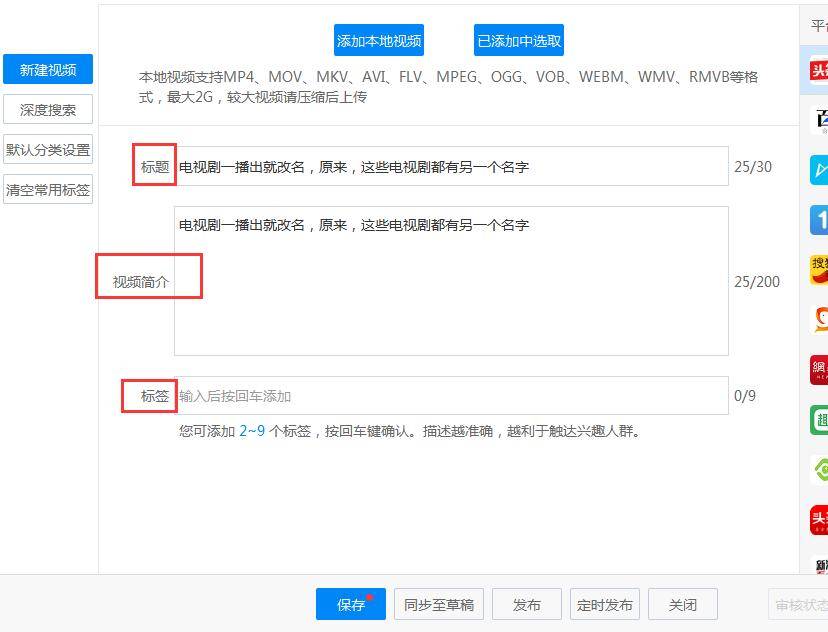The width and height of the screenshot is (828, 632).
Task: Click inside the 视频简介 description text area
Action: 450,290
